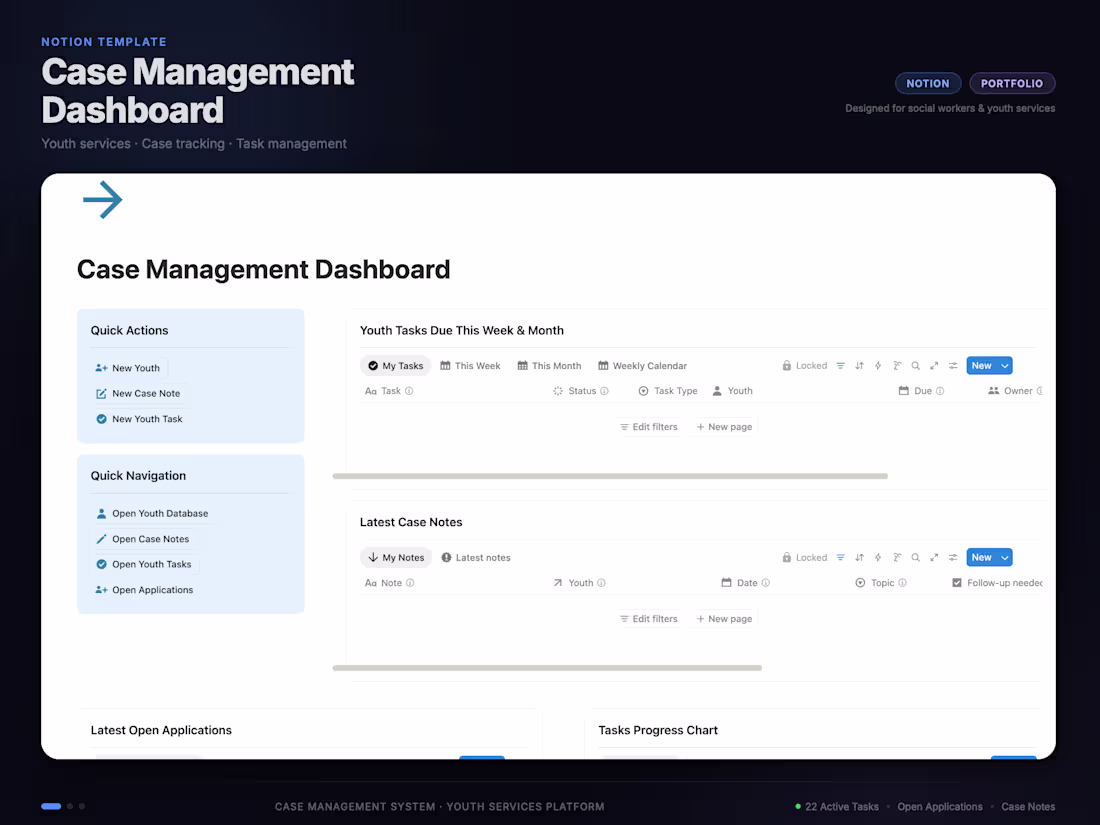Click the Note column header
Image resolution: width=1100 pixels, height=825 pixels.
[389, 583]
